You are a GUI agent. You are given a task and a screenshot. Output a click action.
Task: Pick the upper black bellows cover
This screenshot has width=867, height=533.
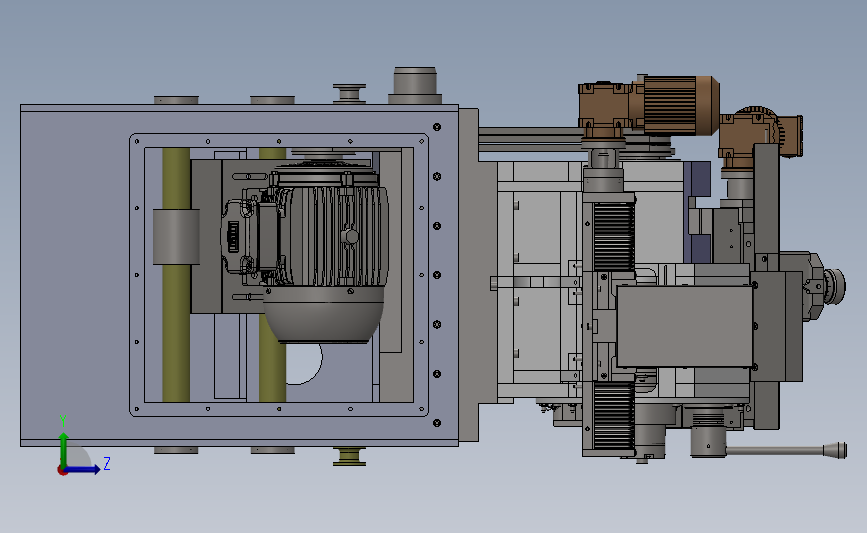pyautogui.click(x=613, y=236)
